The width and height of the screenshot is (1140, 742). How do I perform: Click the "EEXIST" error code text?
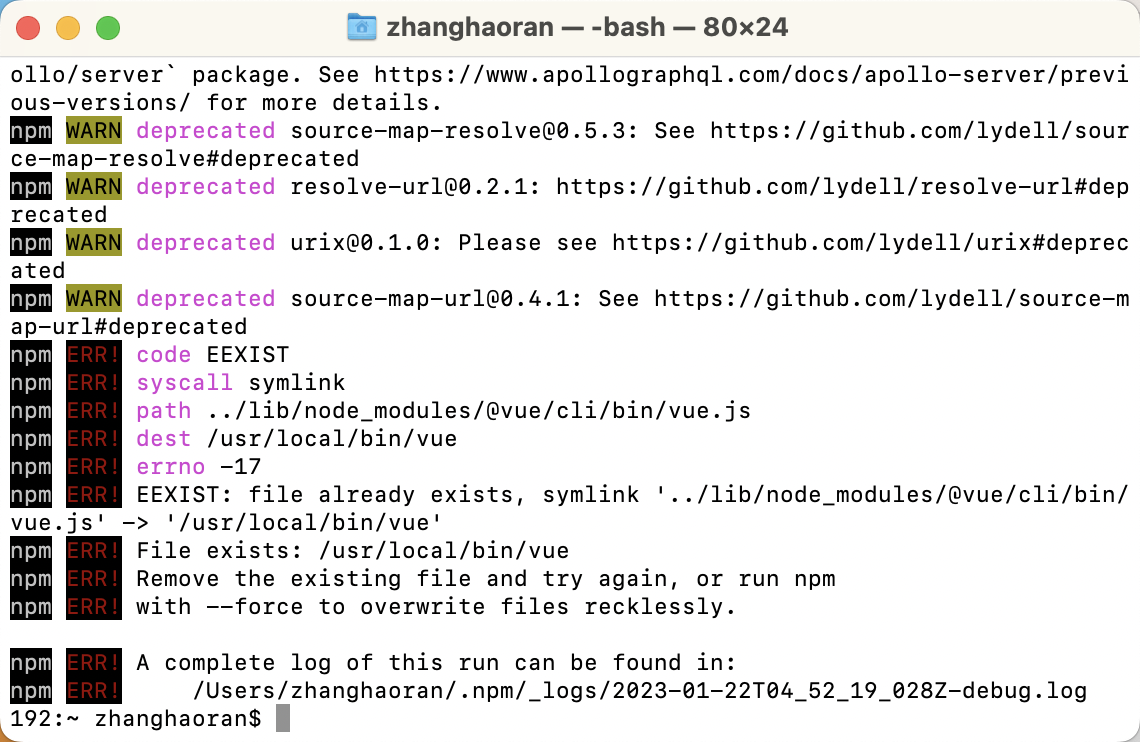[x=247, y=355]
